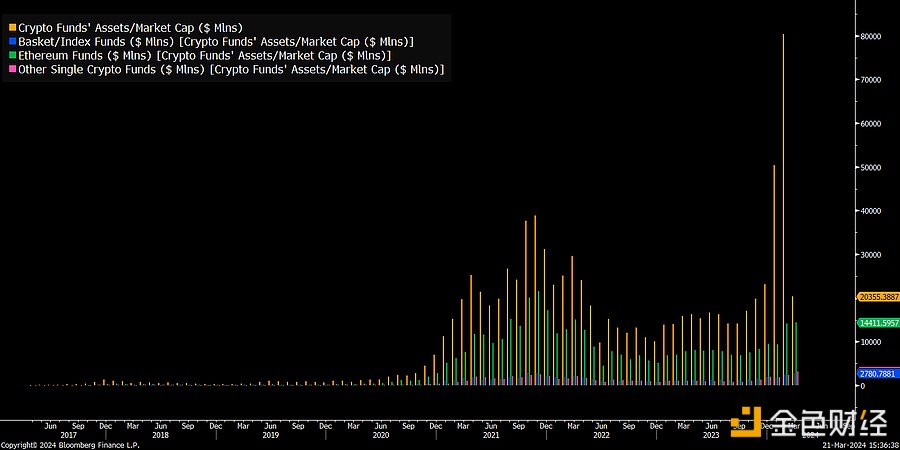Click the 10000 y-axis label
Viewport: 900px width, 450px height.
tap(870, 342)
